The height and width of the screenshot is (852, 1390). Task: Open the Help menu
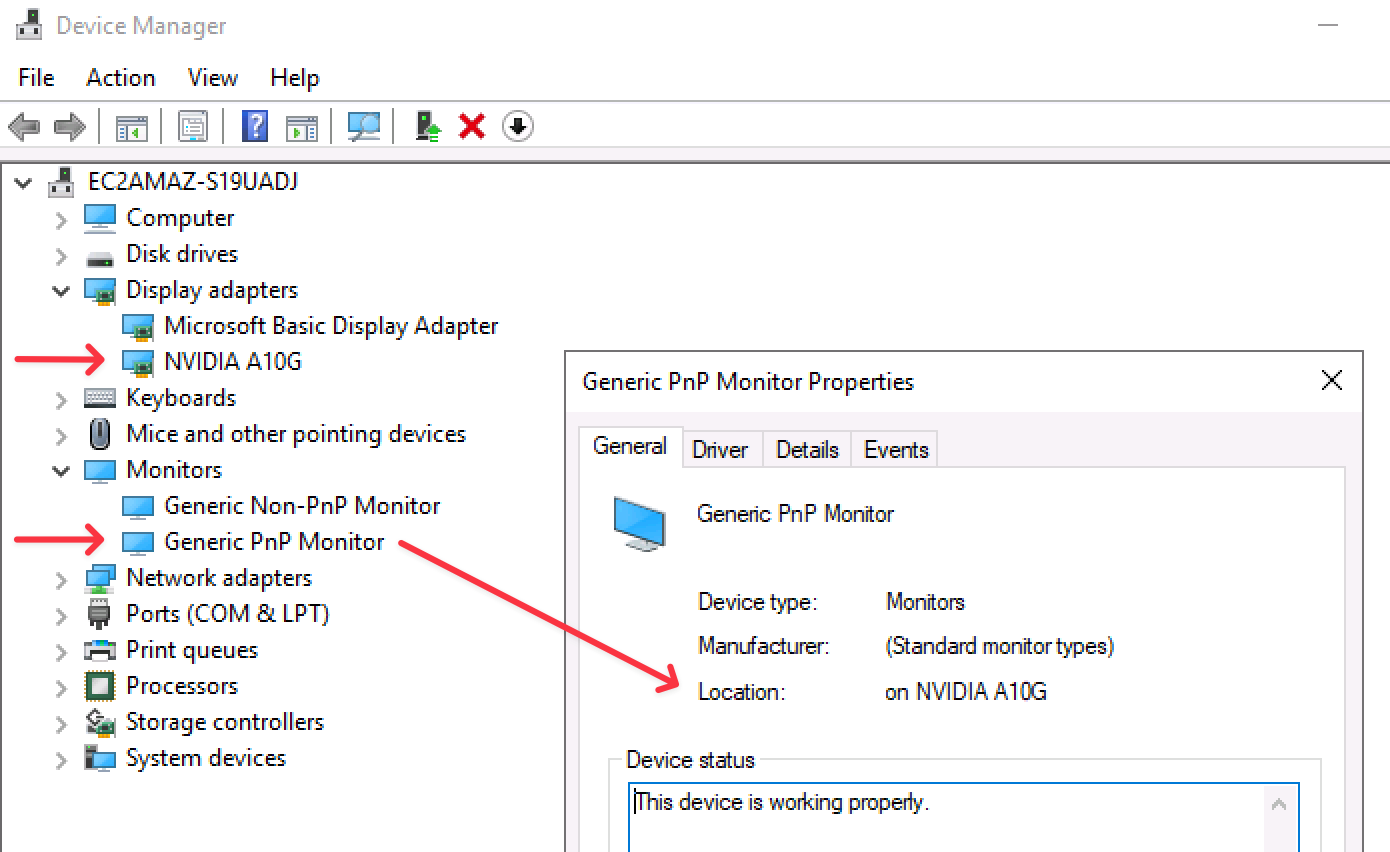tap(295, 78)
